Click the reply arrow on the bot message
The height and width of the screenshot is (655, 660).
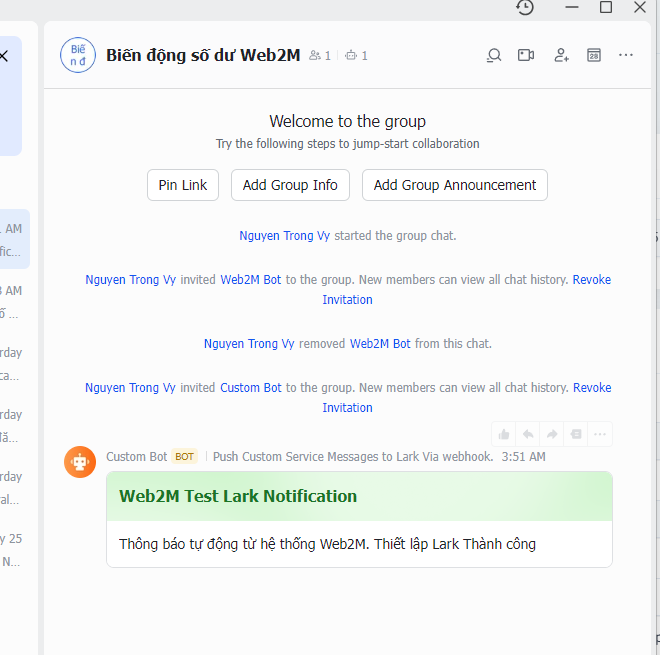click(528, 434)
